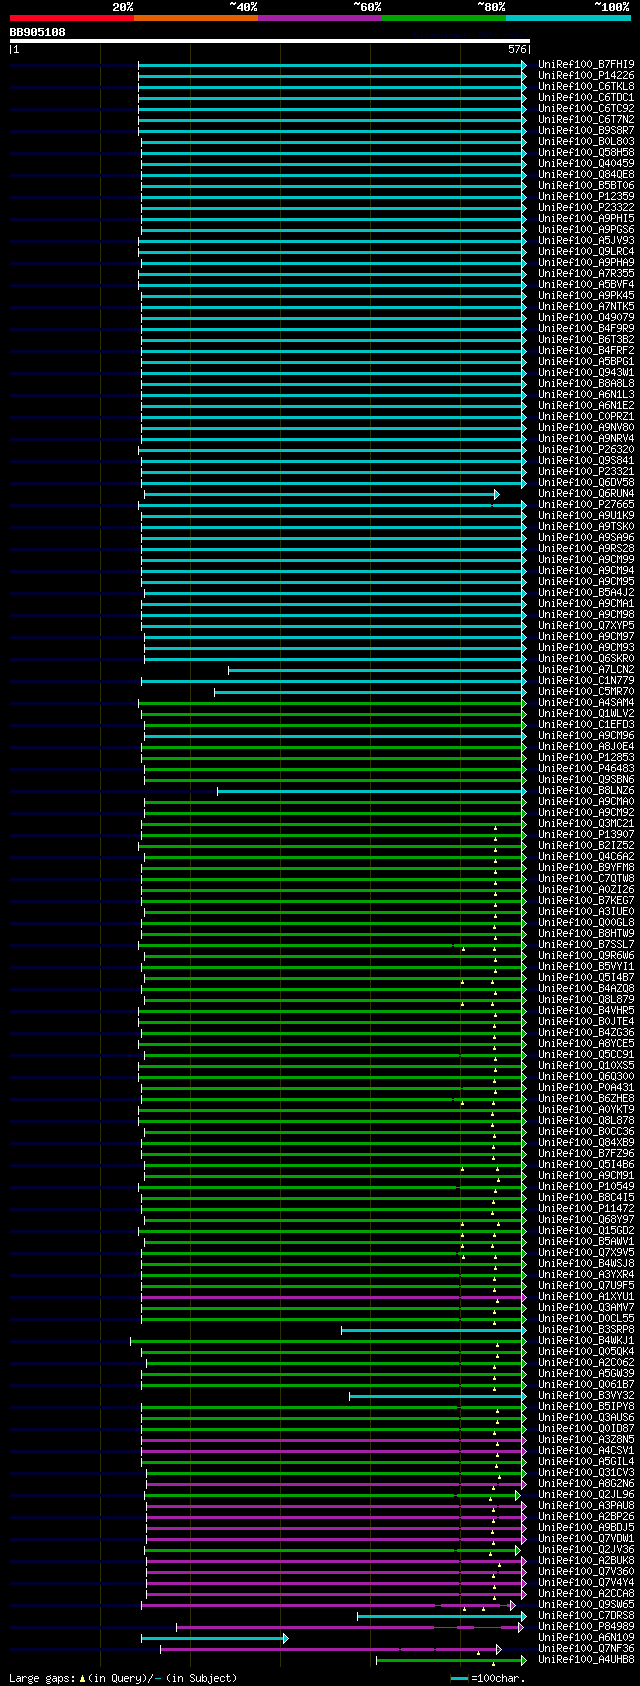This screenshot has width=640, height=1686.
Task: Select UniRef100_Q3MC21 label
Action: [586, 823]
